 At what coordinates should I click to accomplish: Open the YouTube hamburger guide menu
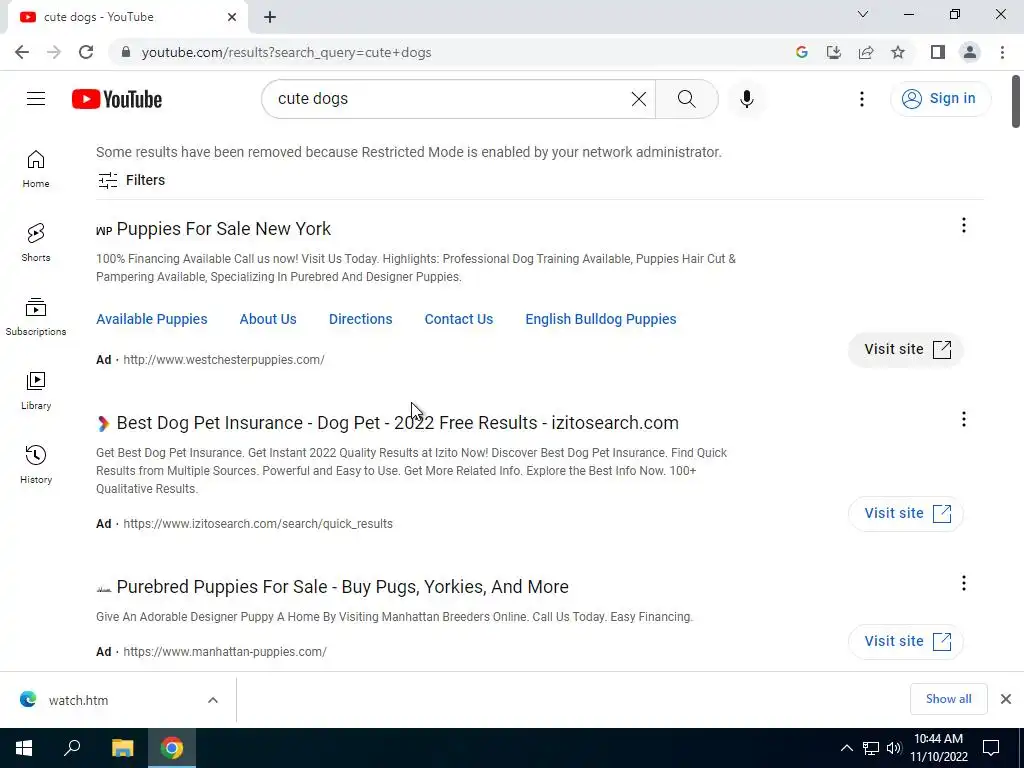tap(36, 99)
